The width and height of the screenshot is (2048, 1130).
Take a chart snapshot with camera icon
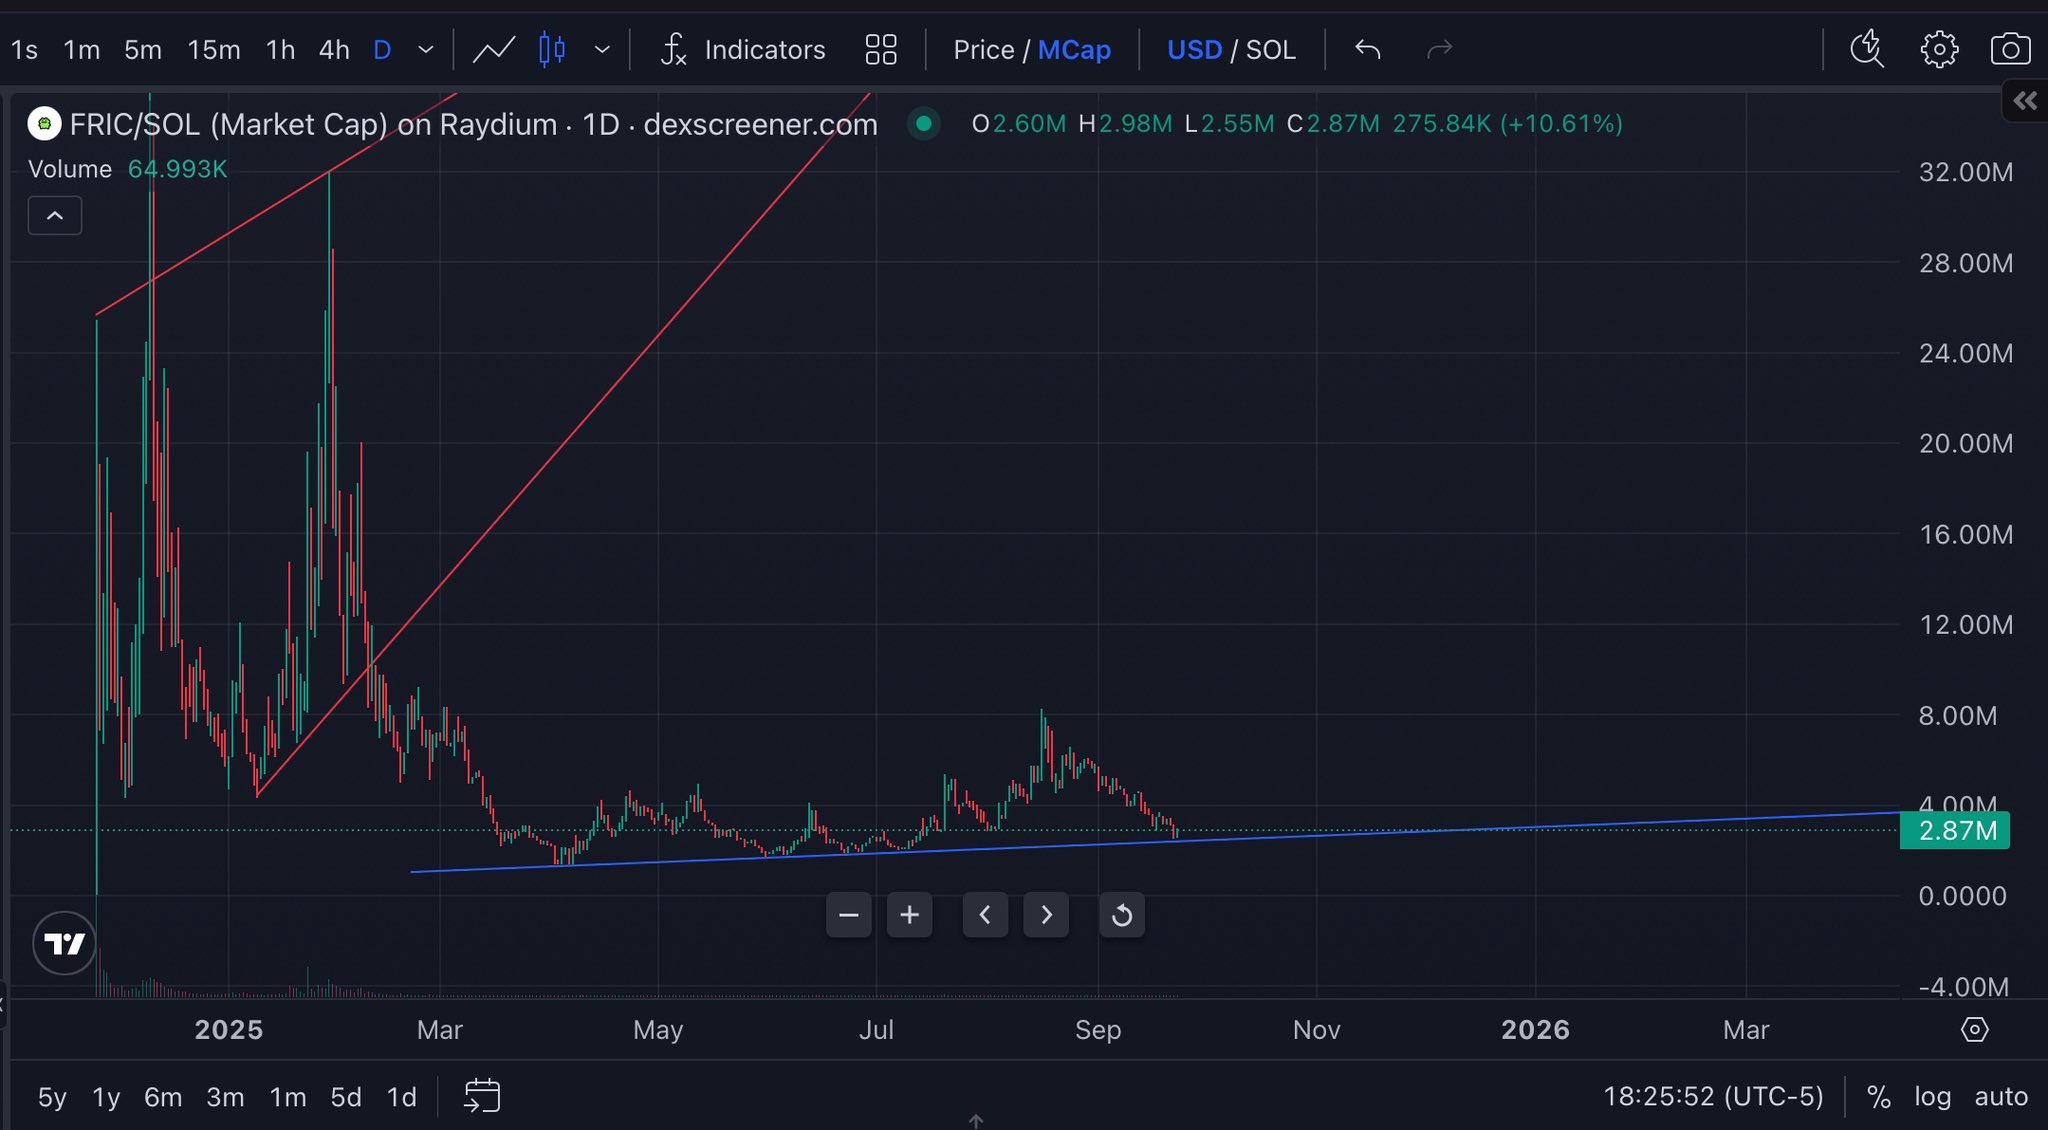pyautogui.click(x=2009, y=49)
